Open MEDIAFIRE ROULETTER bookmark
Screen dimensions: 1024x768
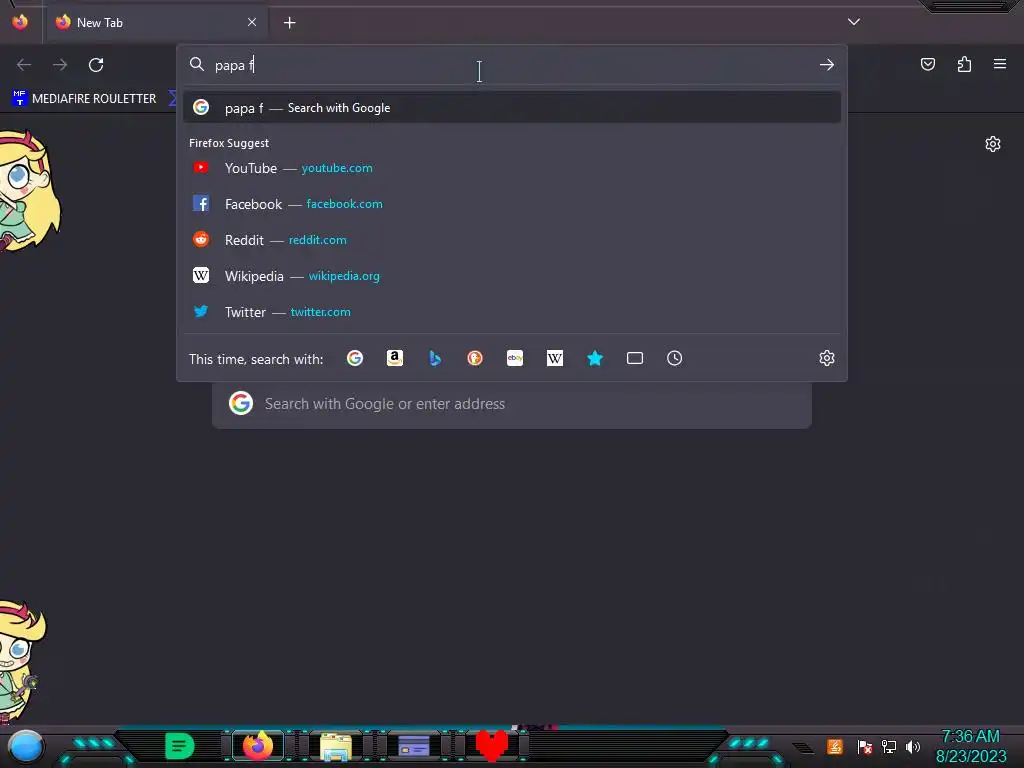tap(85, 99)
